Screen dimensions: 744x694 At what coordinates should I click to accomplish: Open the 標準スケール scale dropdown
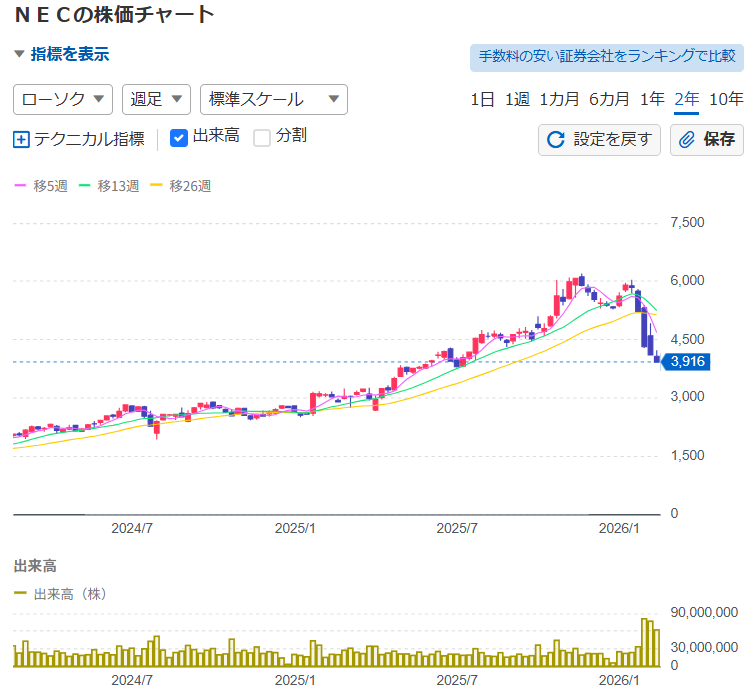tap(274, 99)
